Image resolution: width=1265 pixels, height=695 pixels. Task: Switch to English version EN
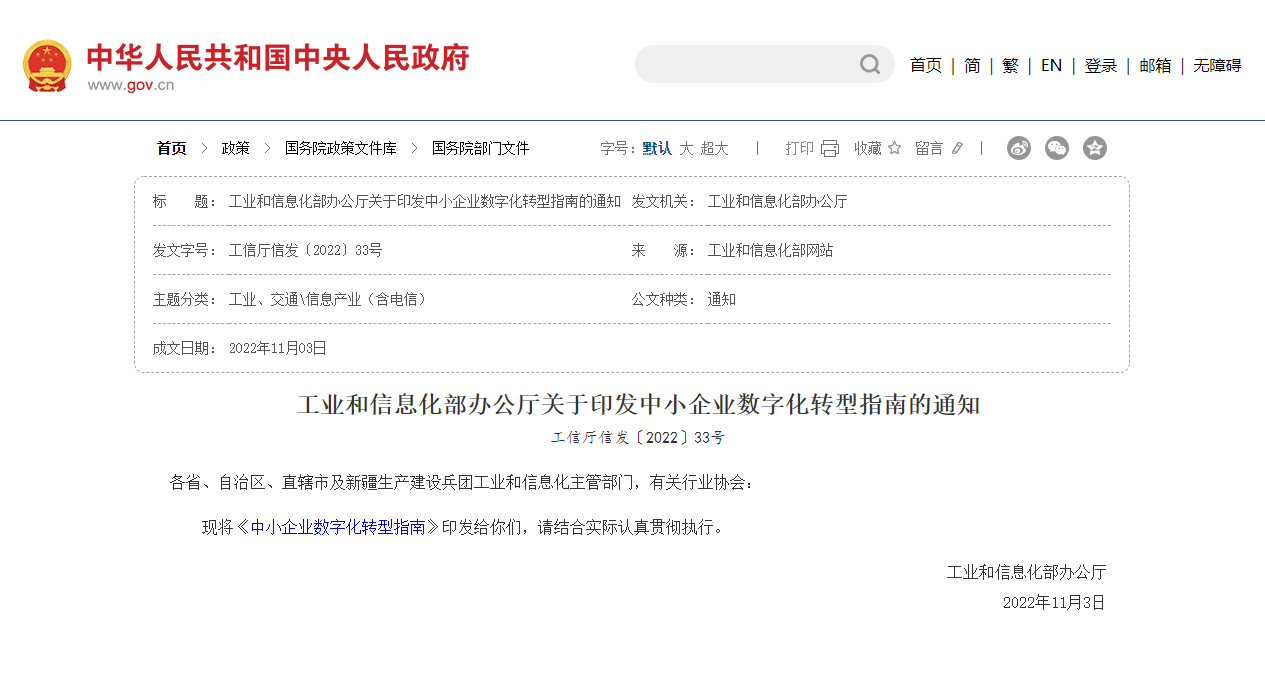(1051, 65)
